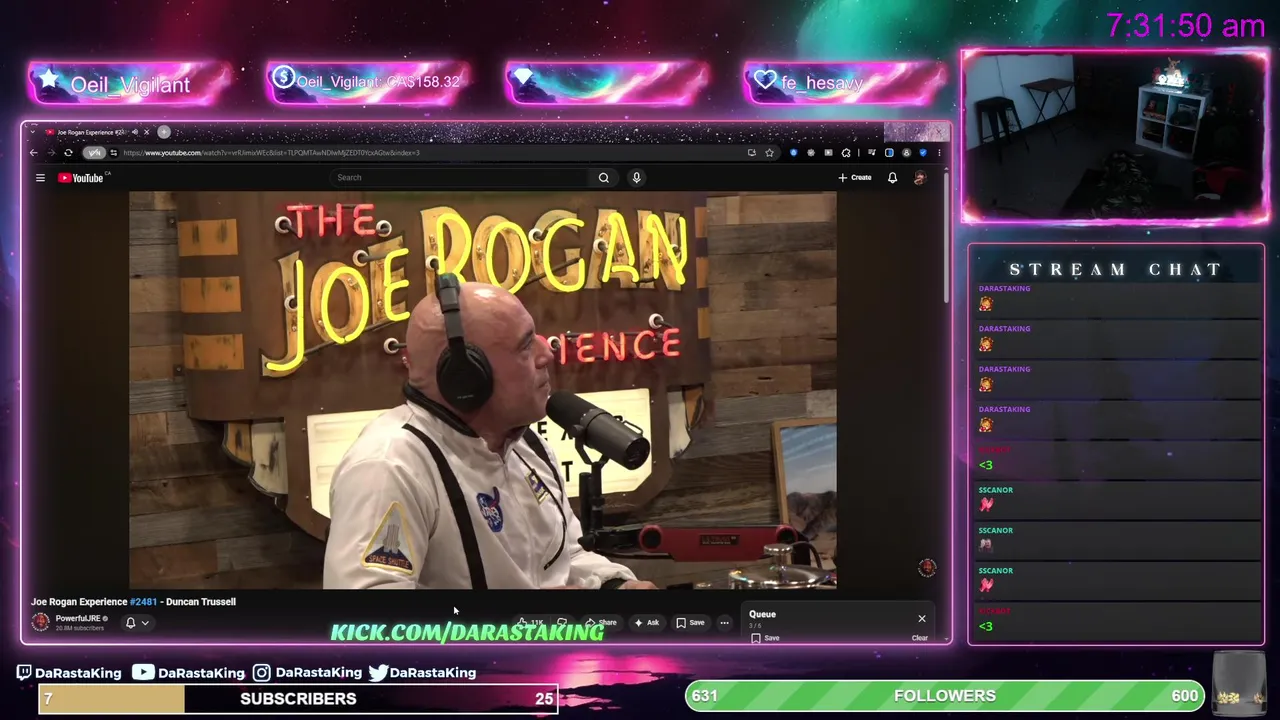Expand the subscription notification bell dropdown
Screen dimensions: 1280x720
tap(137, 623)
